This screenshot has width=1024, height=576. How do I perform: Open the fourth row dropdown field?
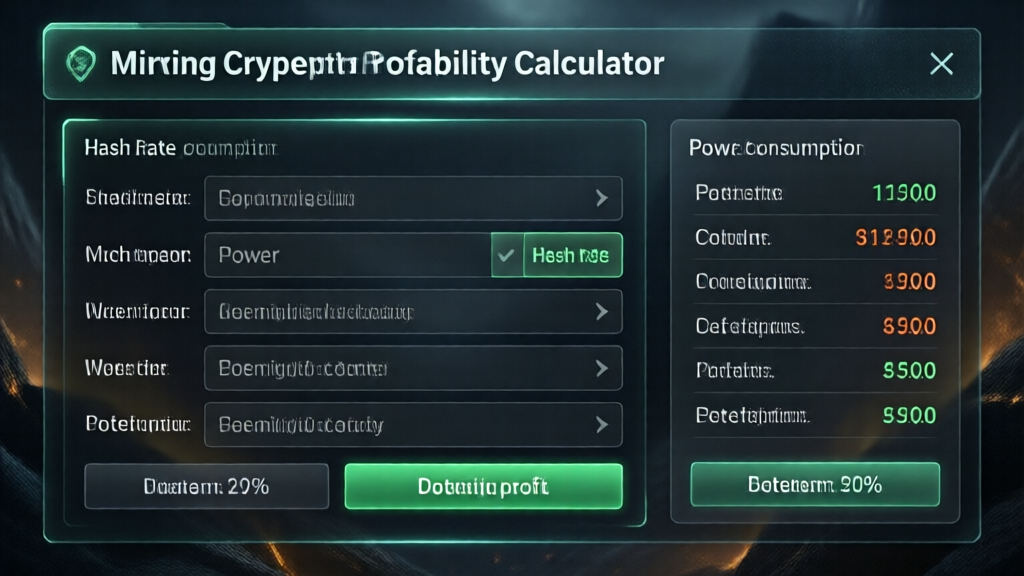400,368
